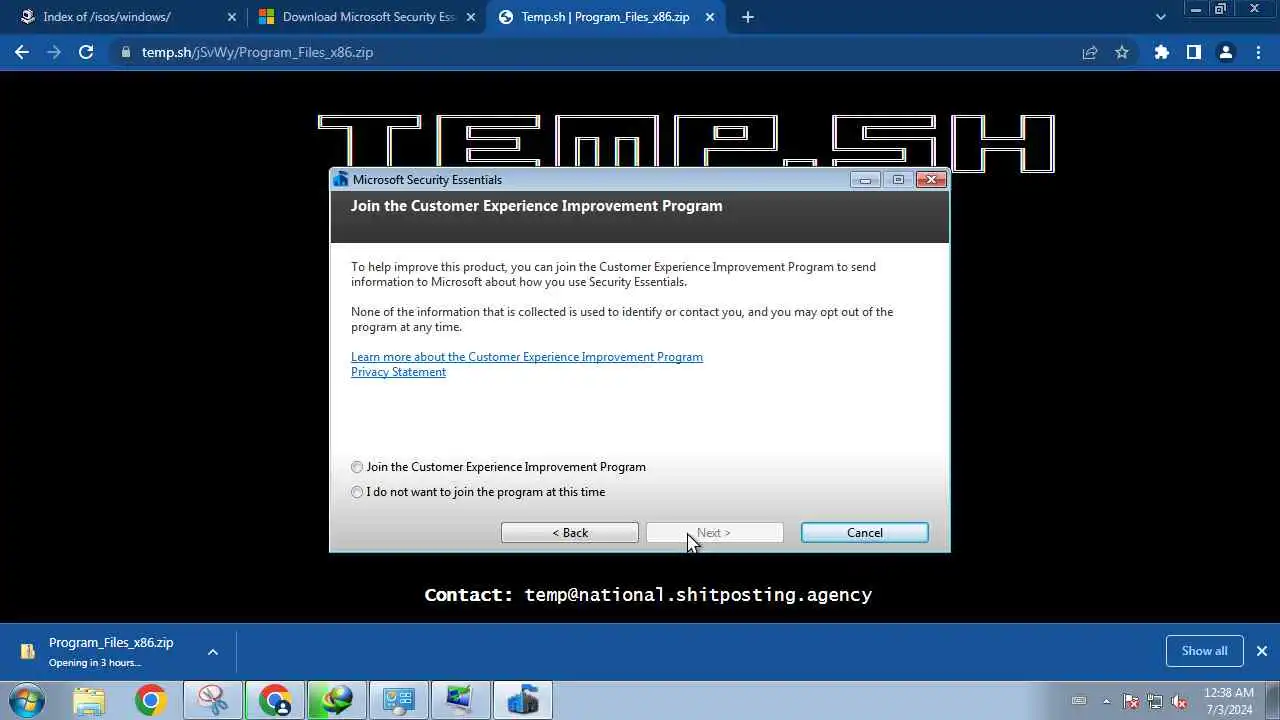View site information lock icon
The image size is (1280, 720).
pyautogui.click(x=125, y=52)
